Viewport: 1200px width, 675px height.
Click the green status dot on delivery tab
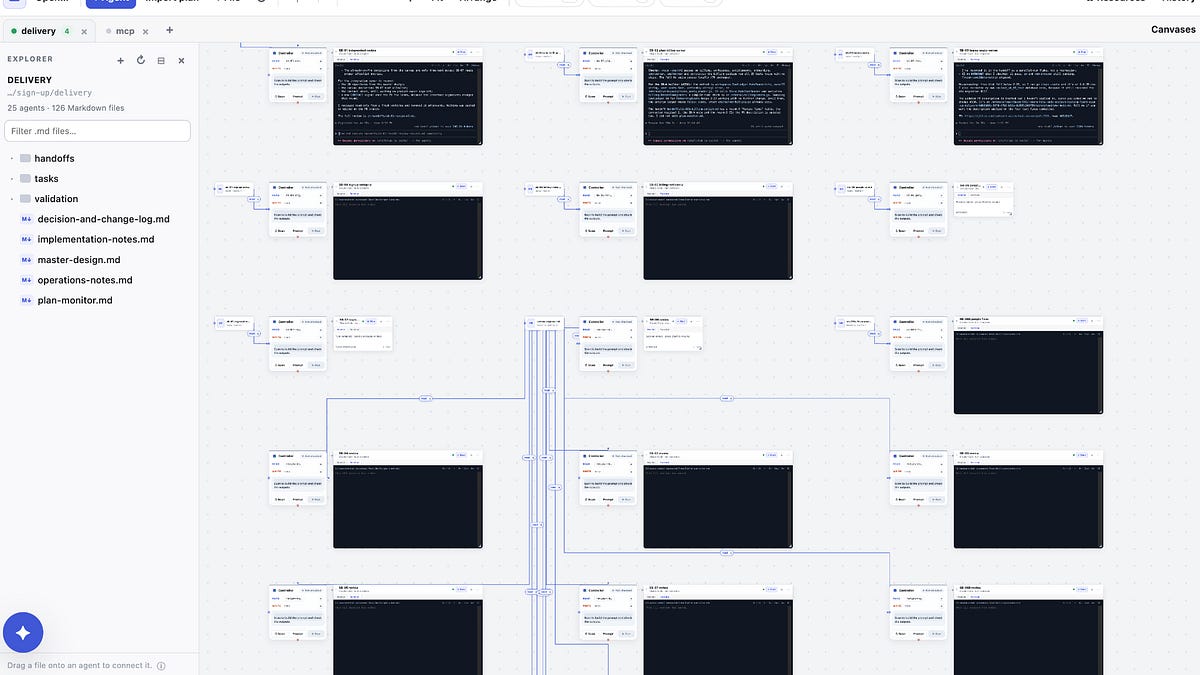tap(14, 31)
